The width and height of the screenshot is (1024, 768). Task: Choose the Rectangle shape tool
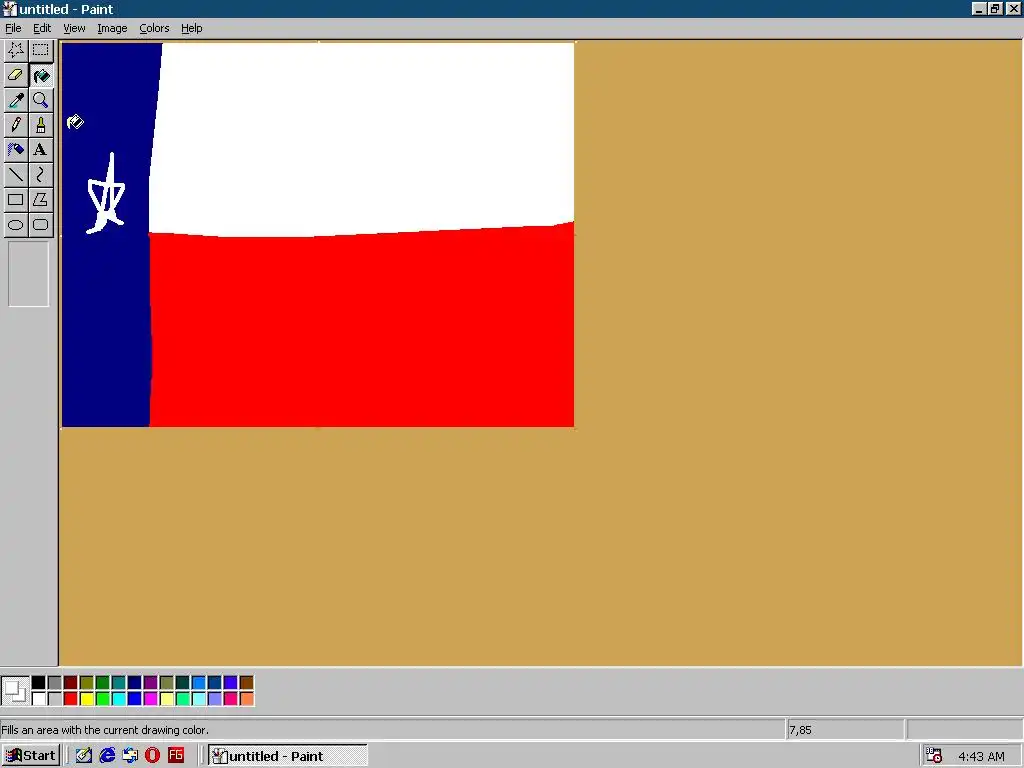[16, 199]
